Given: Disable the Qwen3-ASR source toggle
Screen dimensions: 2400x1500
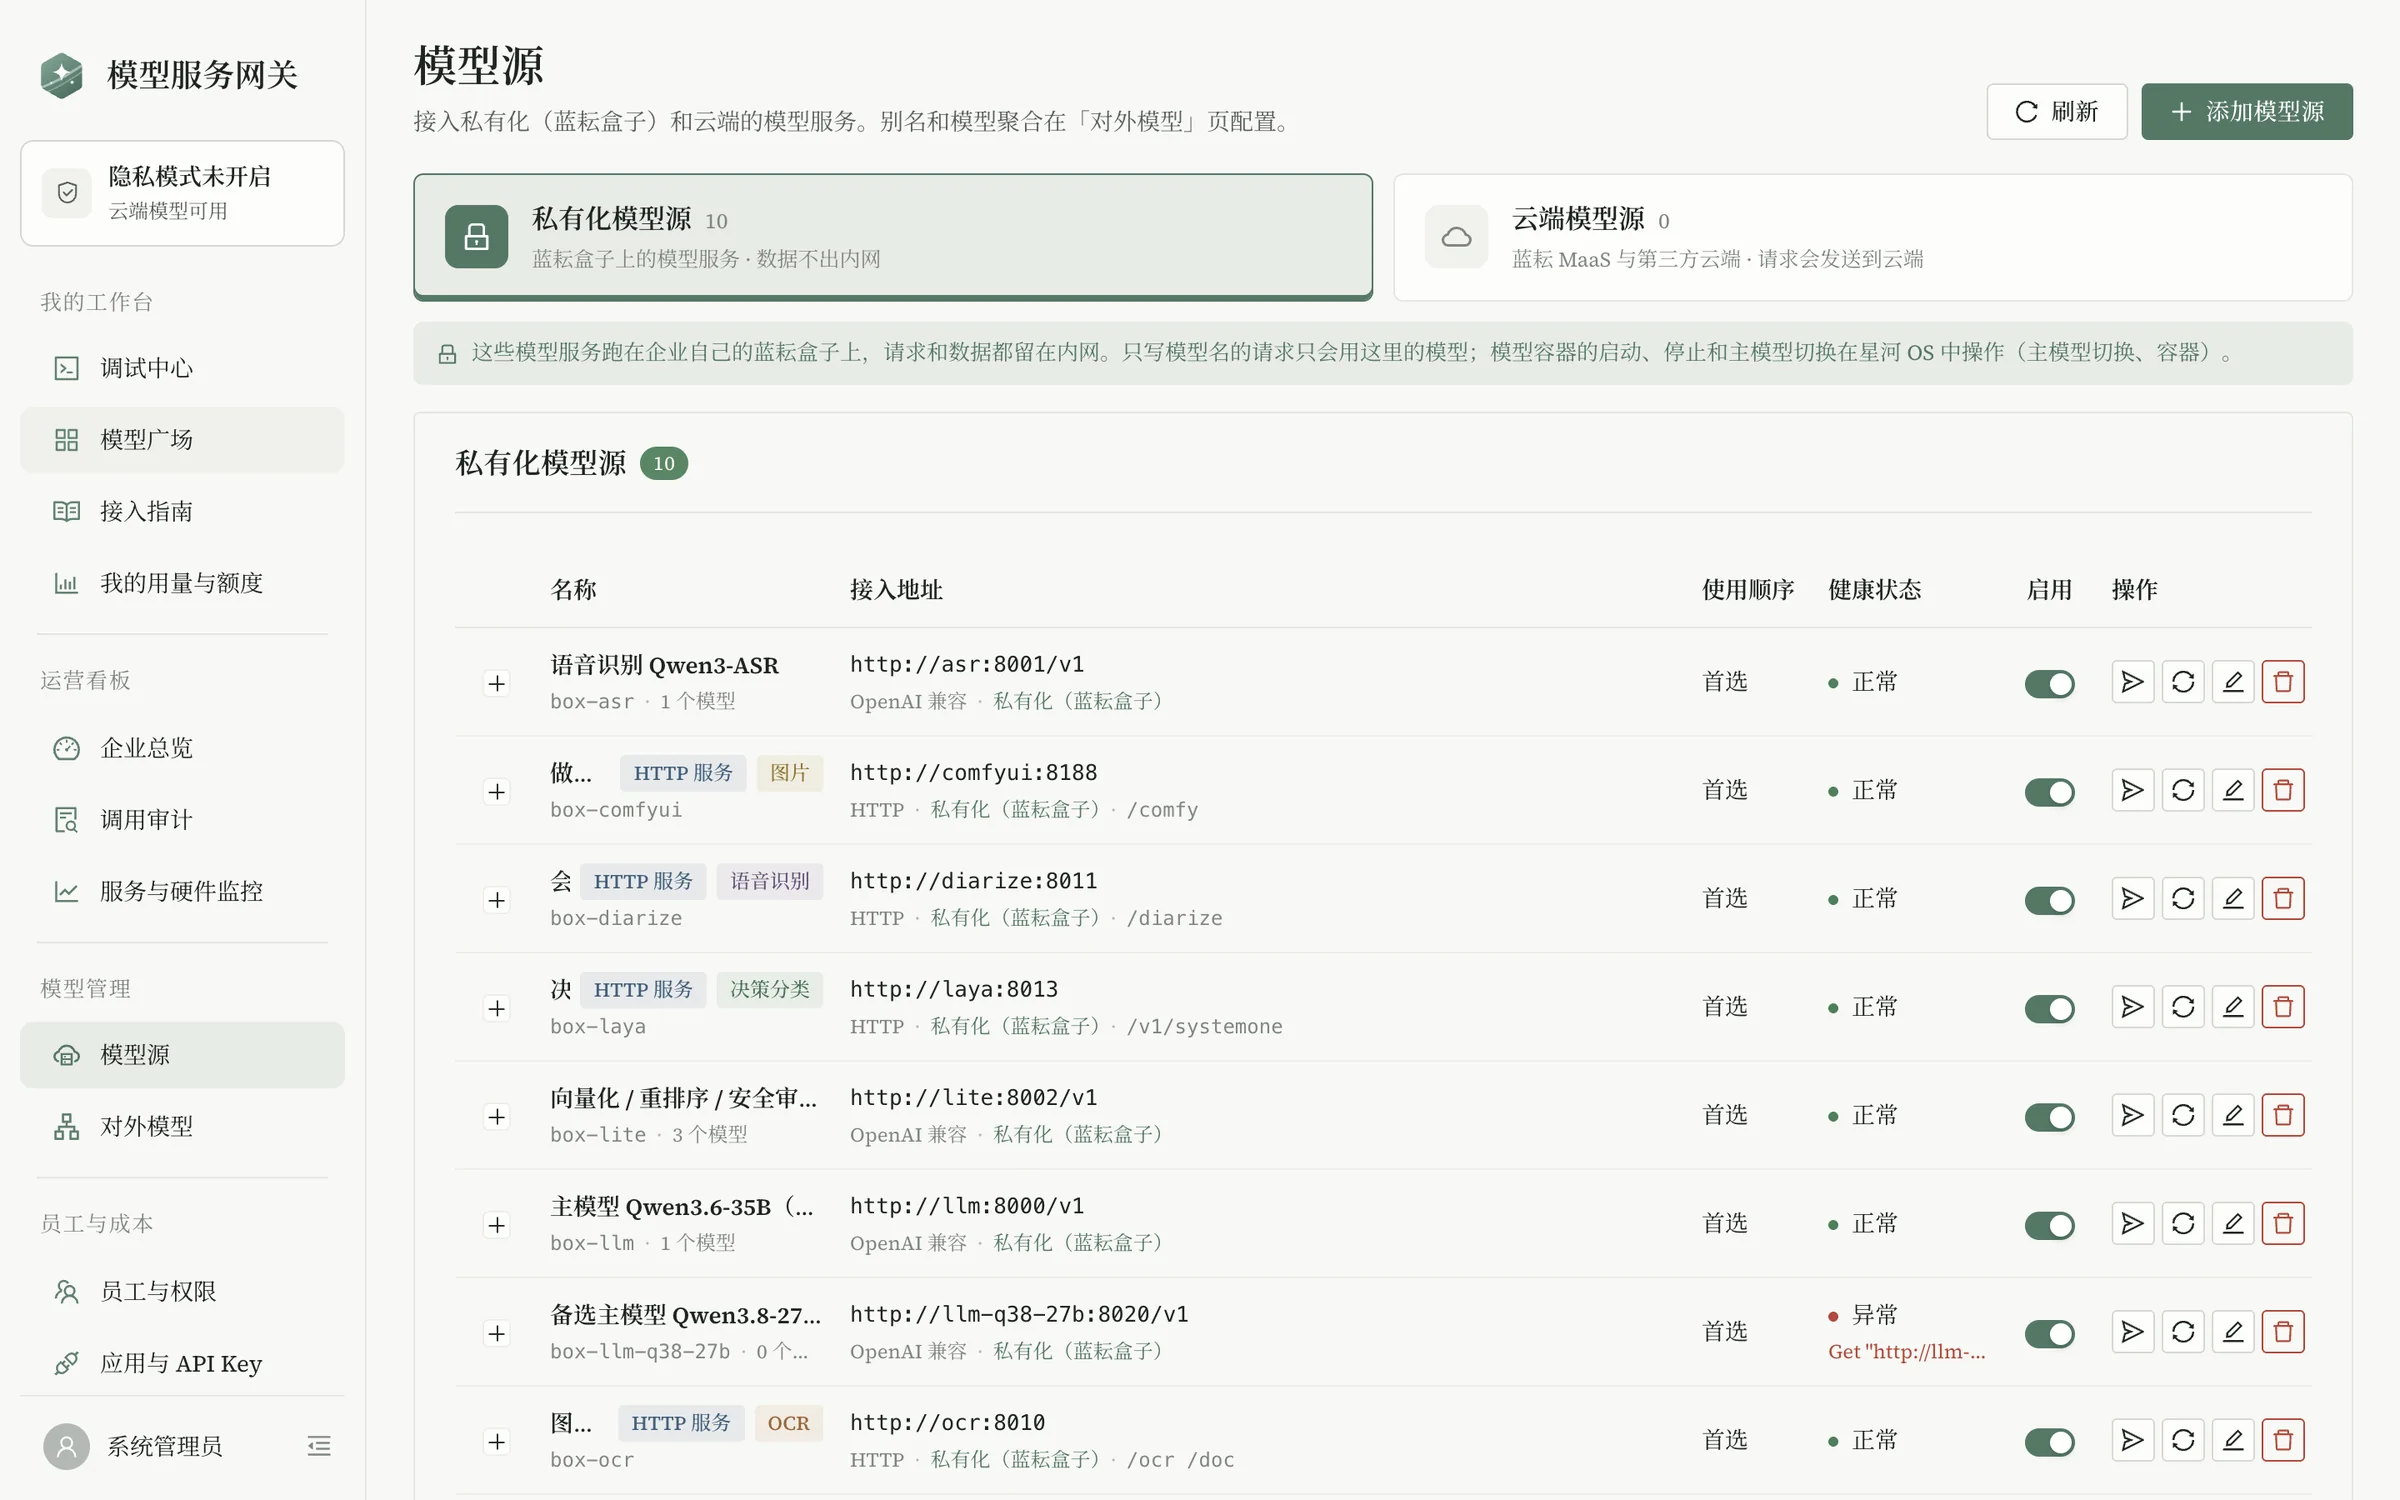Looking at the screenshot, I should pyautogui.click(x=2049, y=684).
